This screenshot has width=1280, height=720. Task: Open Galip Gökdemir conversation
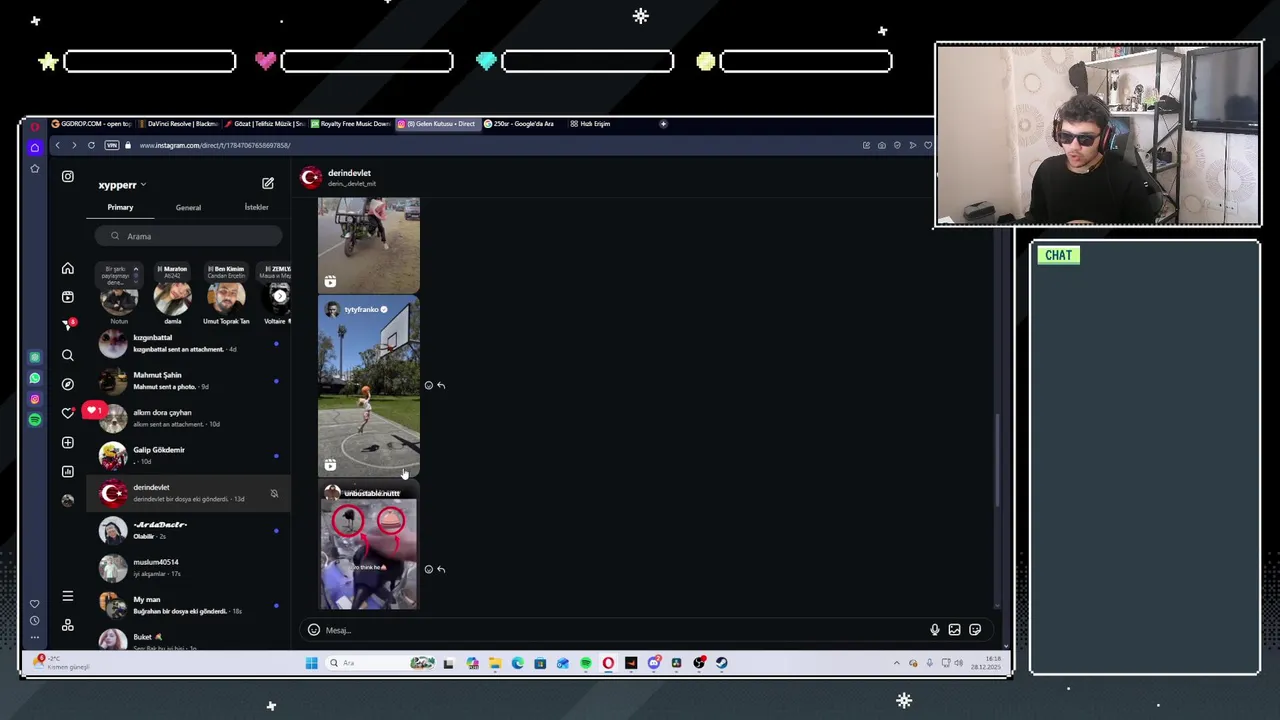pyautogui.click(x=190, y=456)
